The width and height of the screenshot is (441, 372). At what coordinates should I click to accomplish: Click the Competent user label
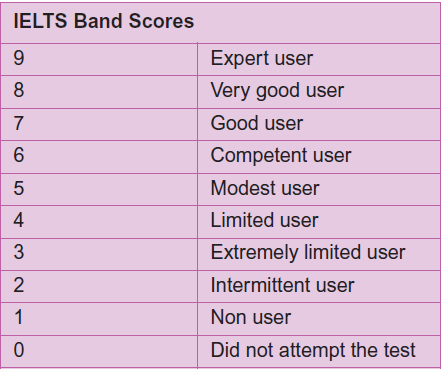tap(281, 156)
